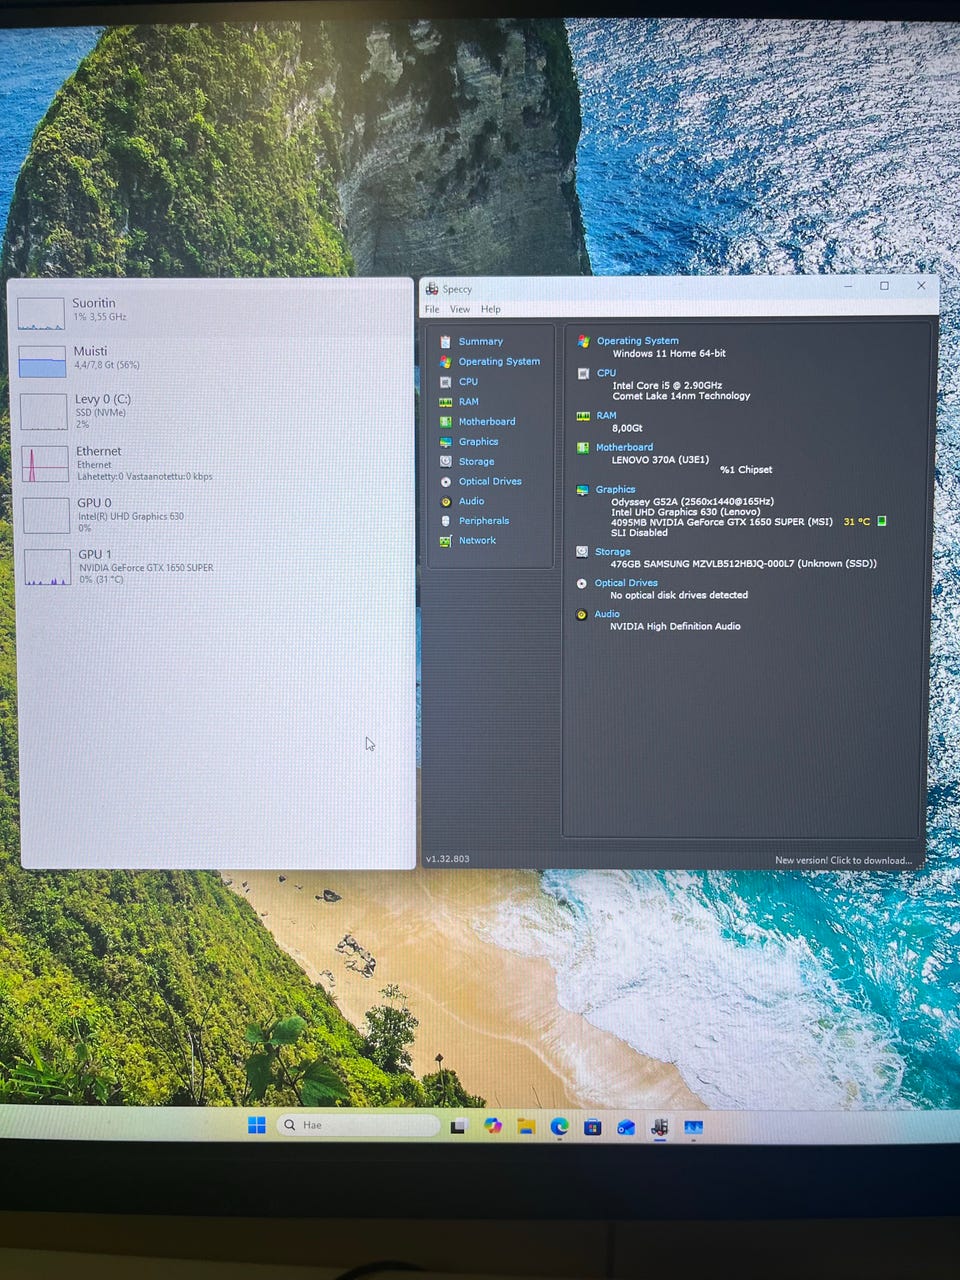Open the File menu in Speccy

(x=432, y=309)
